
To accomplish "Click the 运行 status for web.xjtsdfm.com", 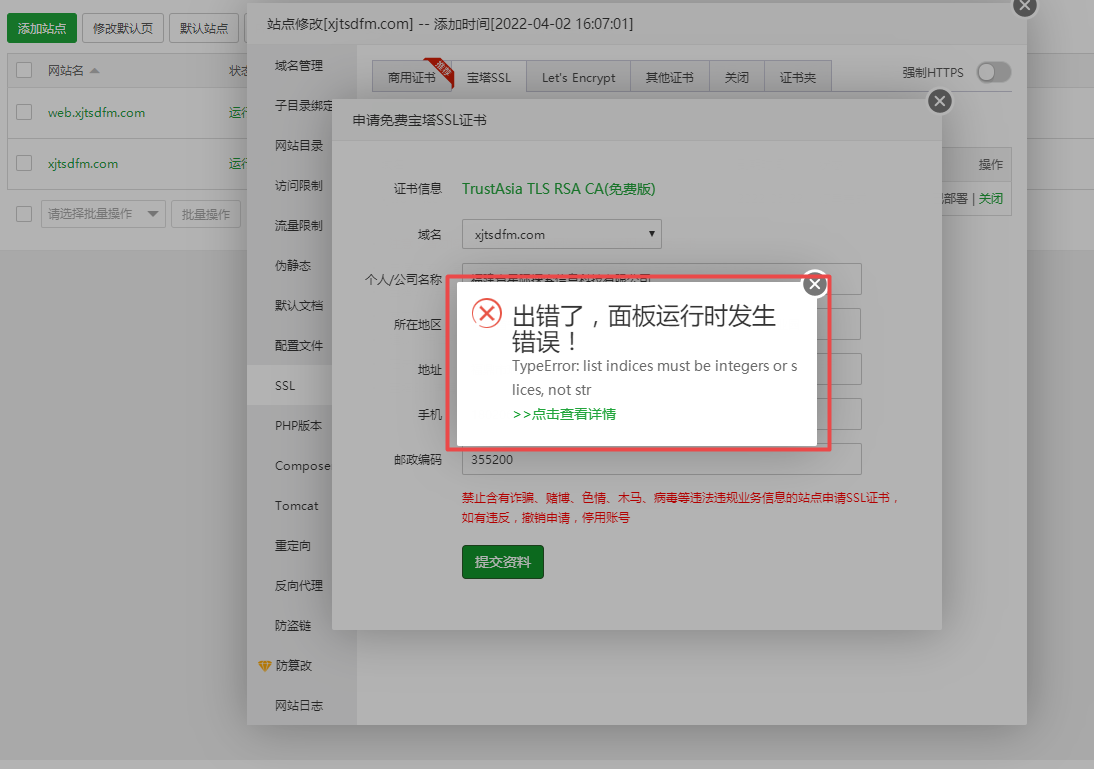I will tap(238, 112).
